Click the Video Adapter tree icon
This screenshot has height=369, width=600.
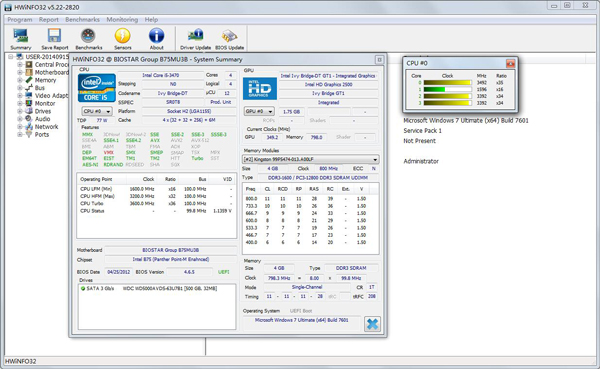point(29,96)
